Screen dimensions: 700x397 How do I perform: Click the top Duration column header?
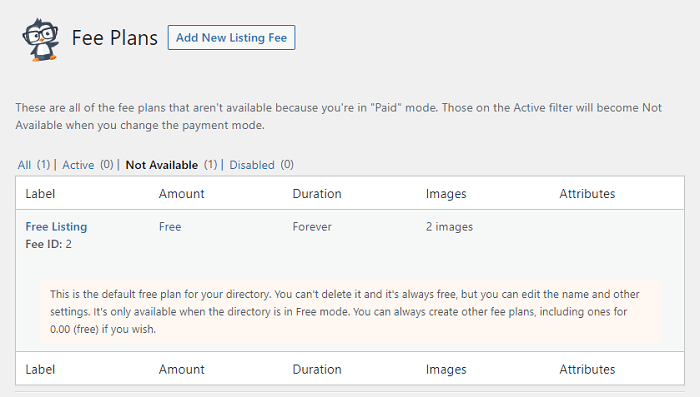[317, 193]
